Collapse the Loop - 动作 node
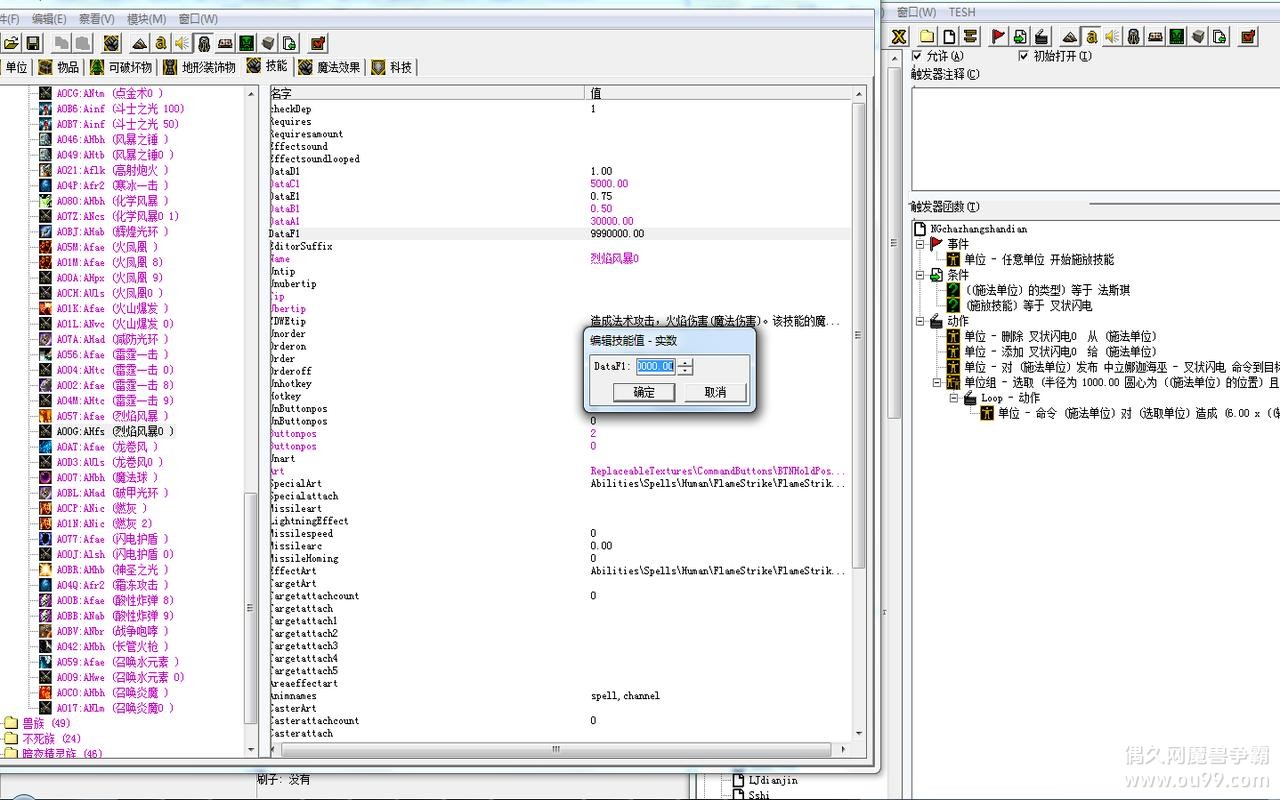1280x800 pixels. [954, 398]
